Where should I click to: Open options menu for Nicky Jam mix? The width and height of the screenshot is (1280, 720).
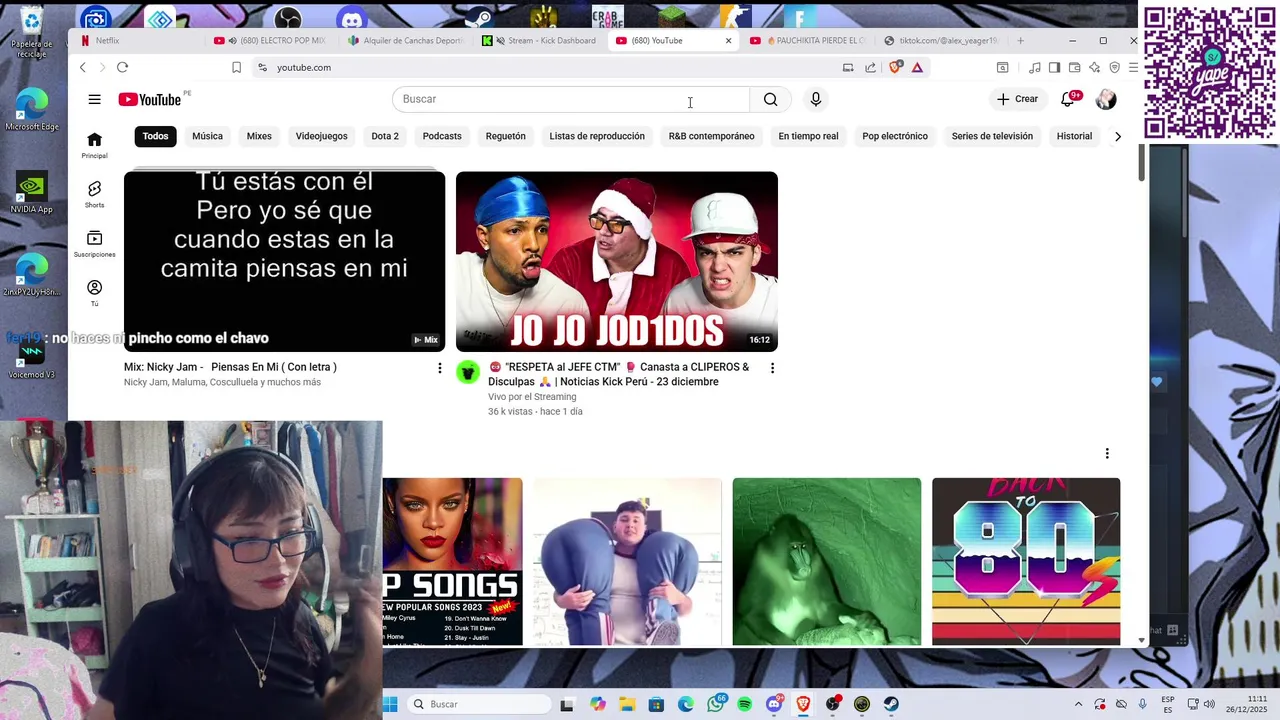click(x=439, y=368)
